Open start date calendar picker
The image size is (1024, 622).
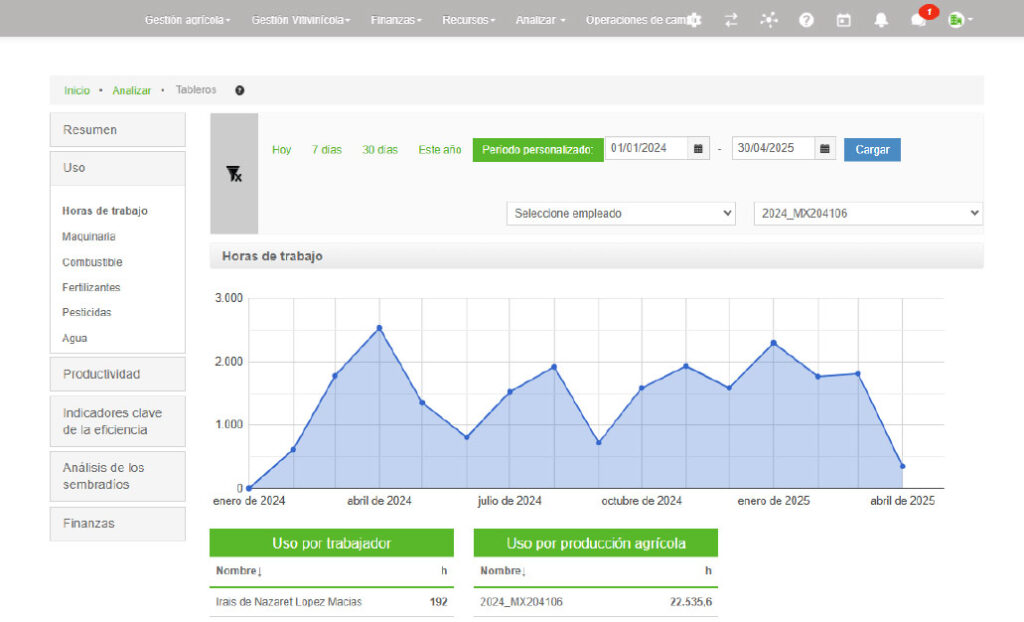699,149
